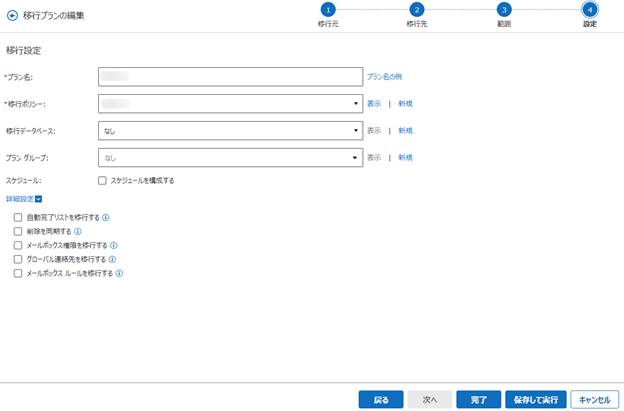
Task: Open info icon for メールボックス権限を移行する
Action: point(114,245)
